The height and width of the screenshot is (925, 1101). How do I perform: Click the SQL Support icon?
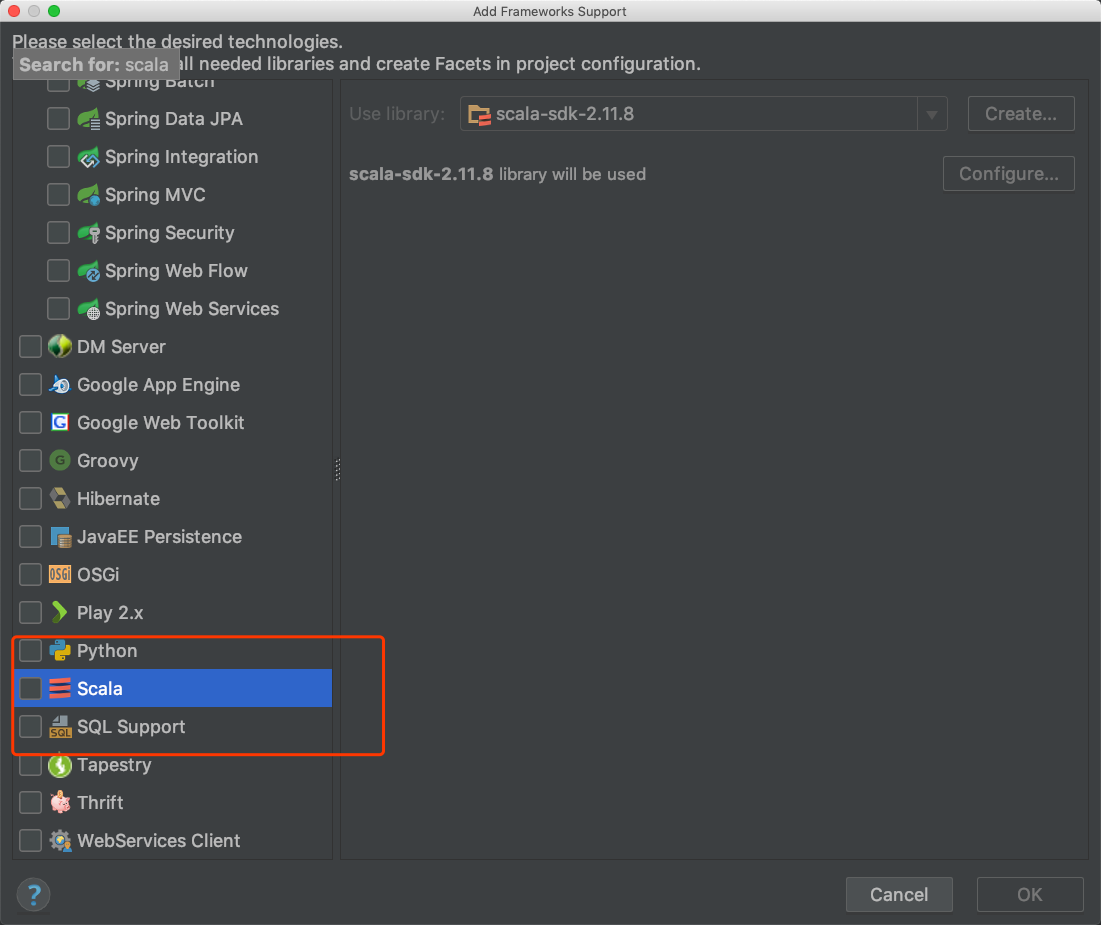[x=60, y=727]
